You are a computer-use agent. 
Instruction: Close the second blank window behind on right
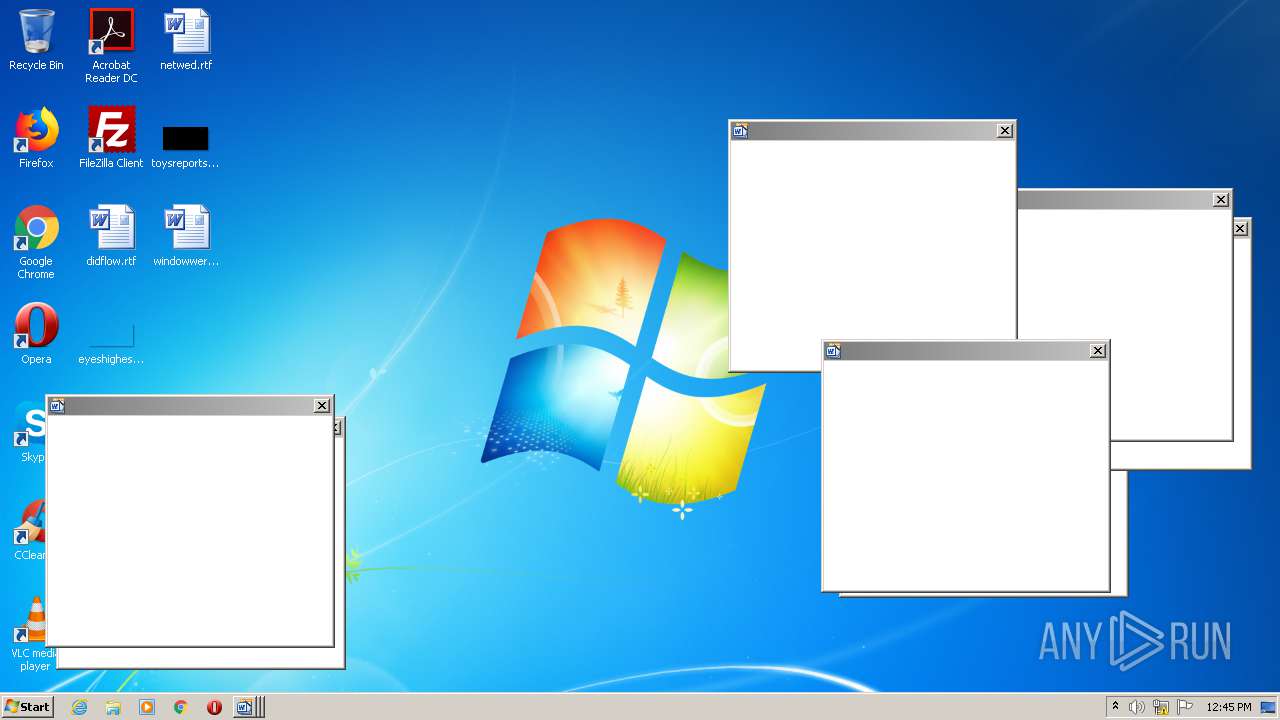[1221, 200]
